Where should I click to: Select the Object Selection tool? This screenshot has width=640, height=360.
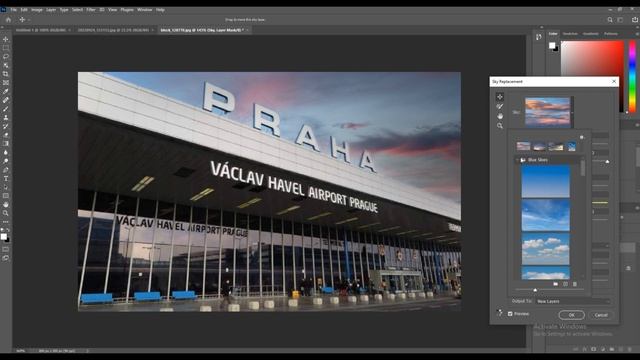(x=6, y=65)
